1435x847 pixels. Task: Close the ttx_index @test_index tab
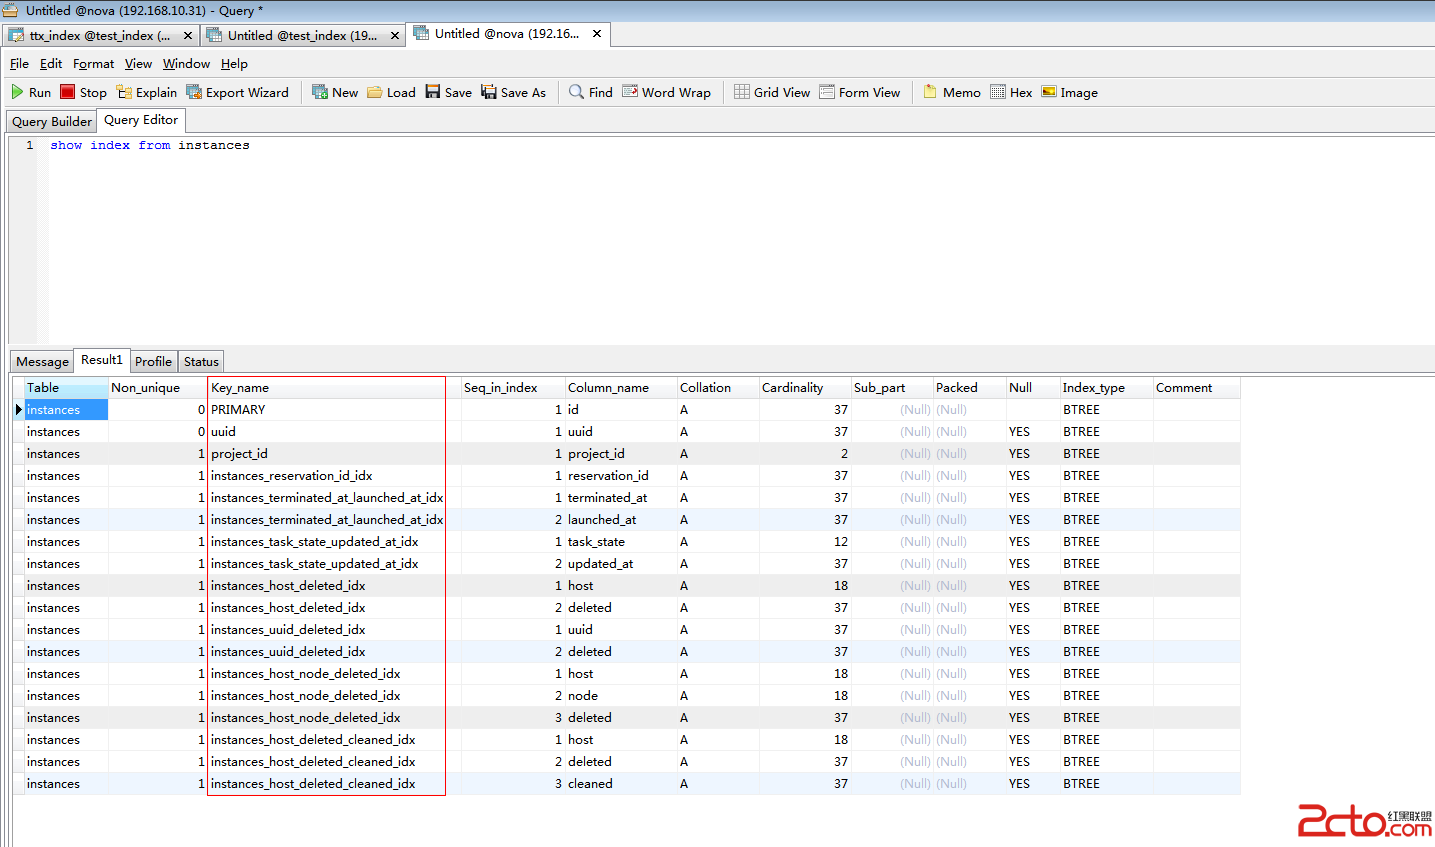click(x=188, y=35)
